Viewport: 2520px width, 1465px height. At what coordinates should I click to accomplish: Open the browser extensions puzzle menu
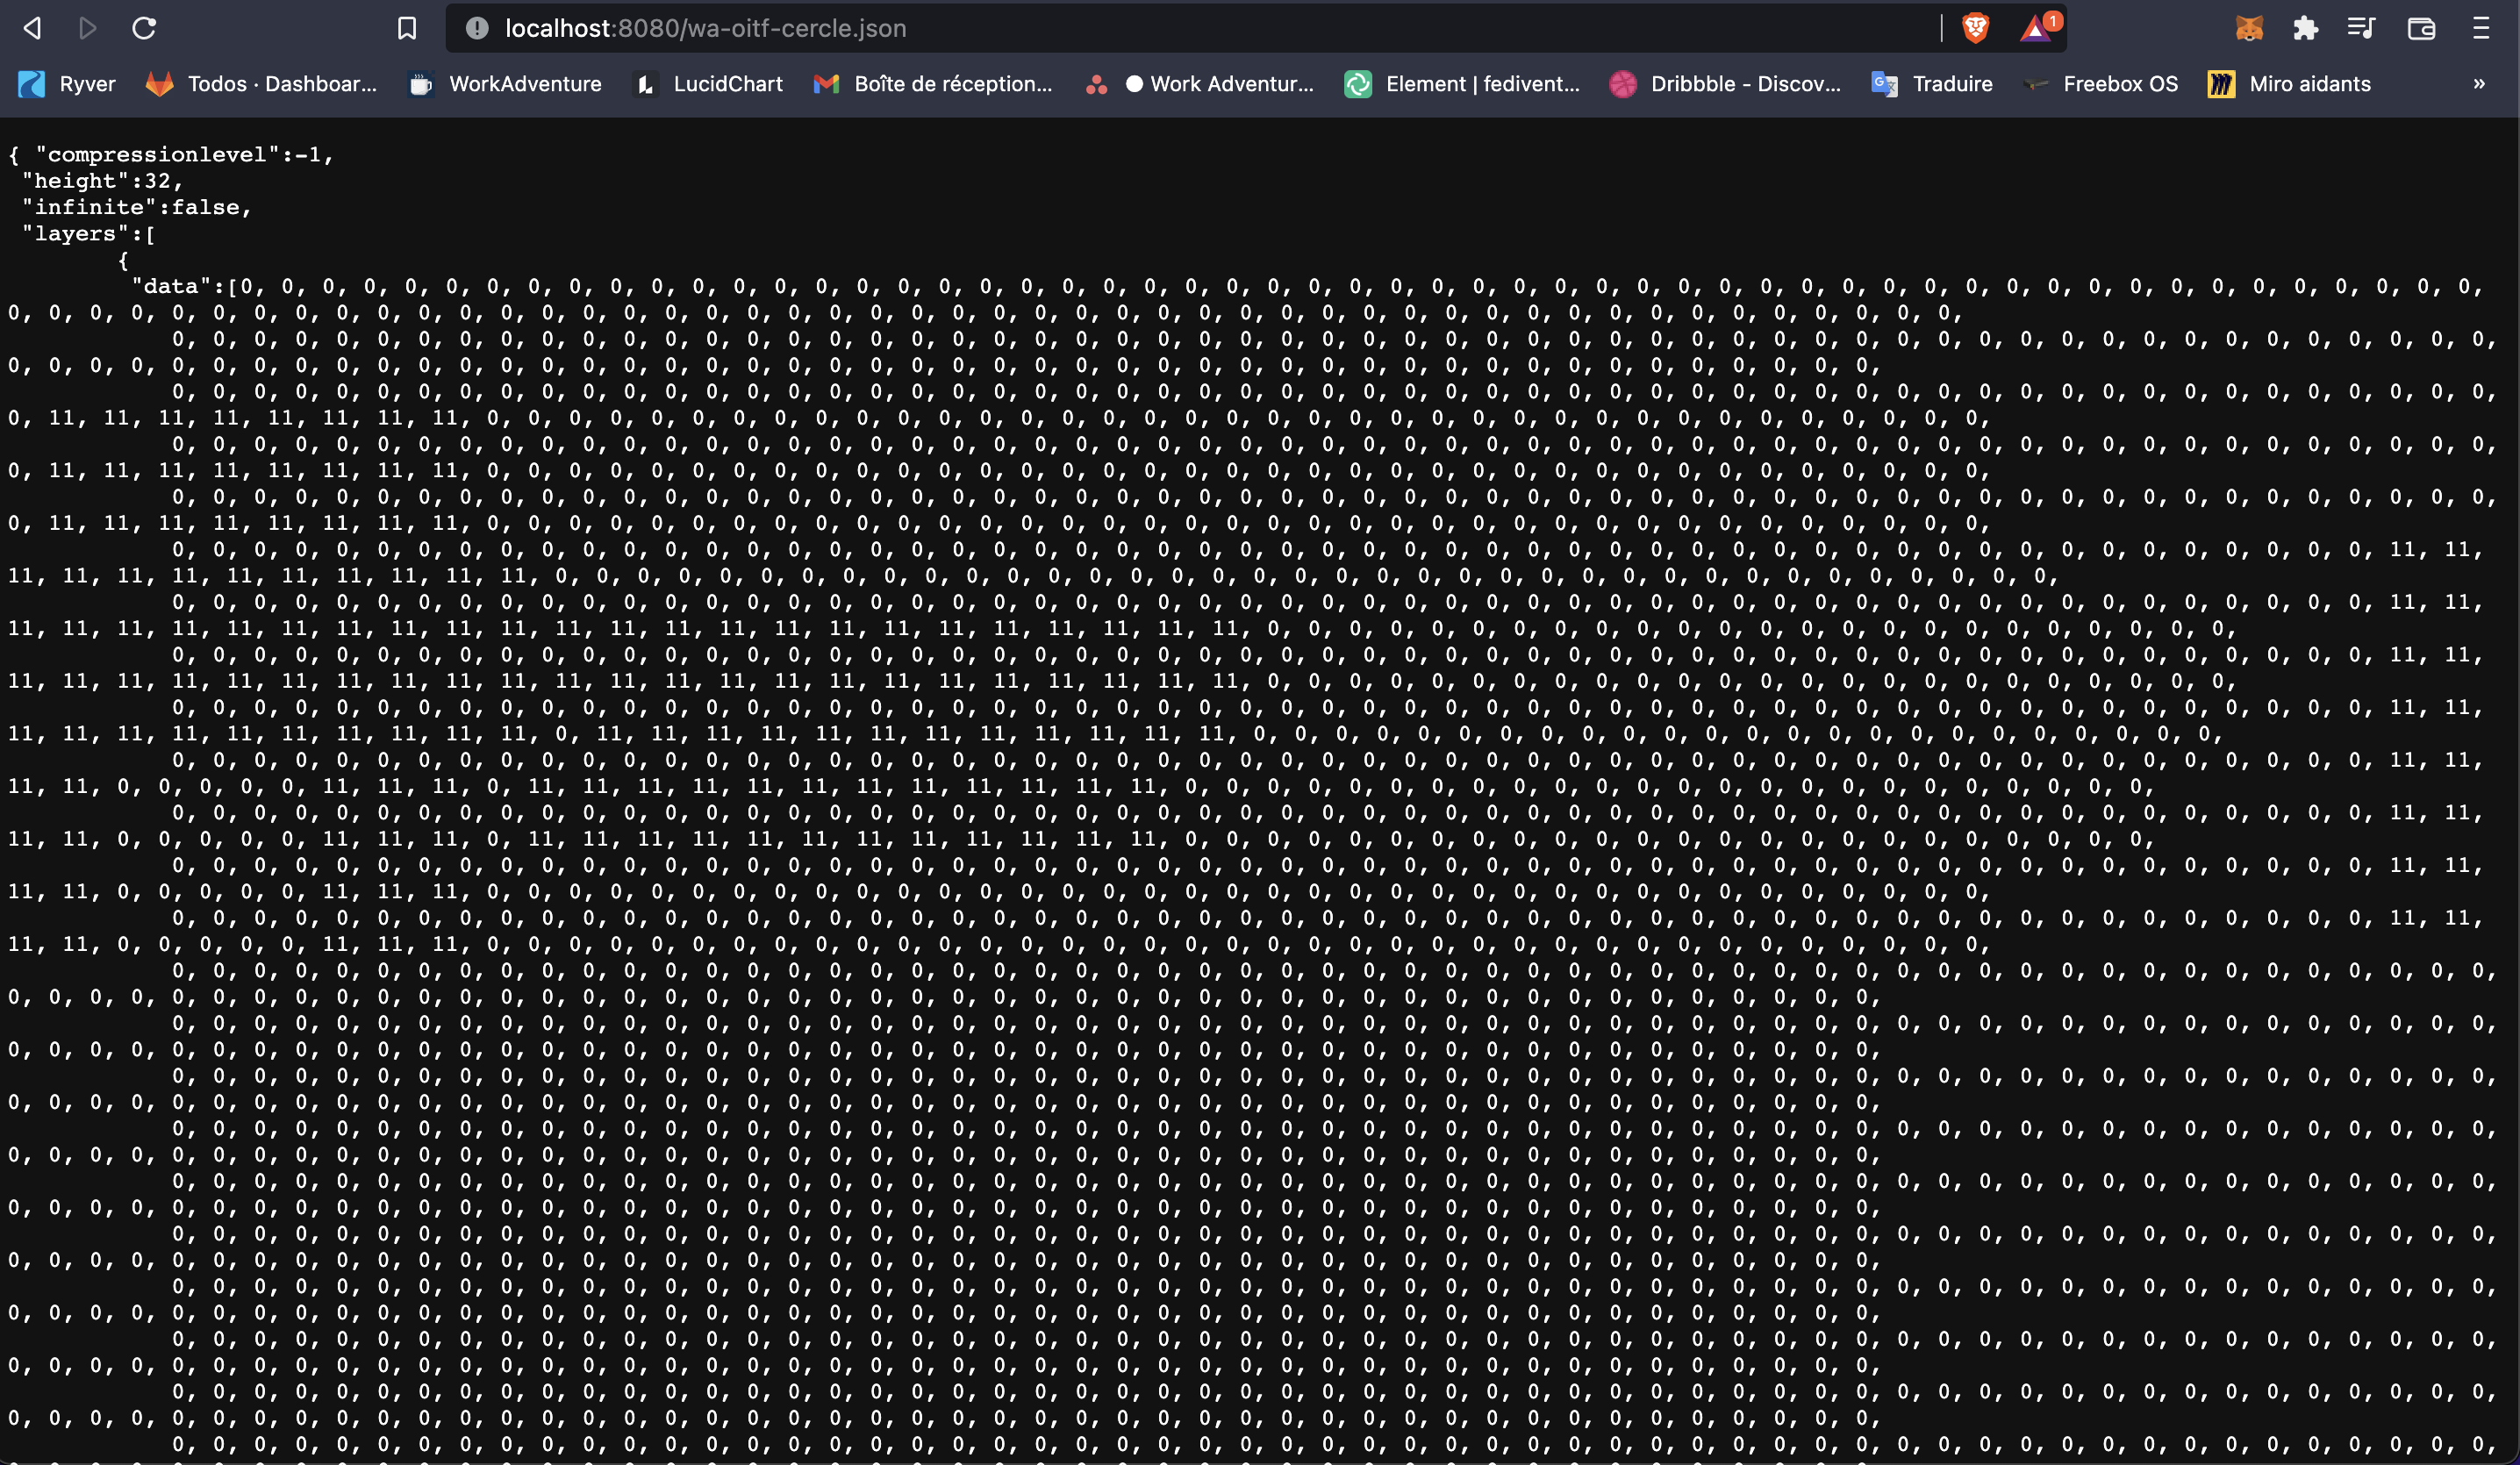(2307, 28)
